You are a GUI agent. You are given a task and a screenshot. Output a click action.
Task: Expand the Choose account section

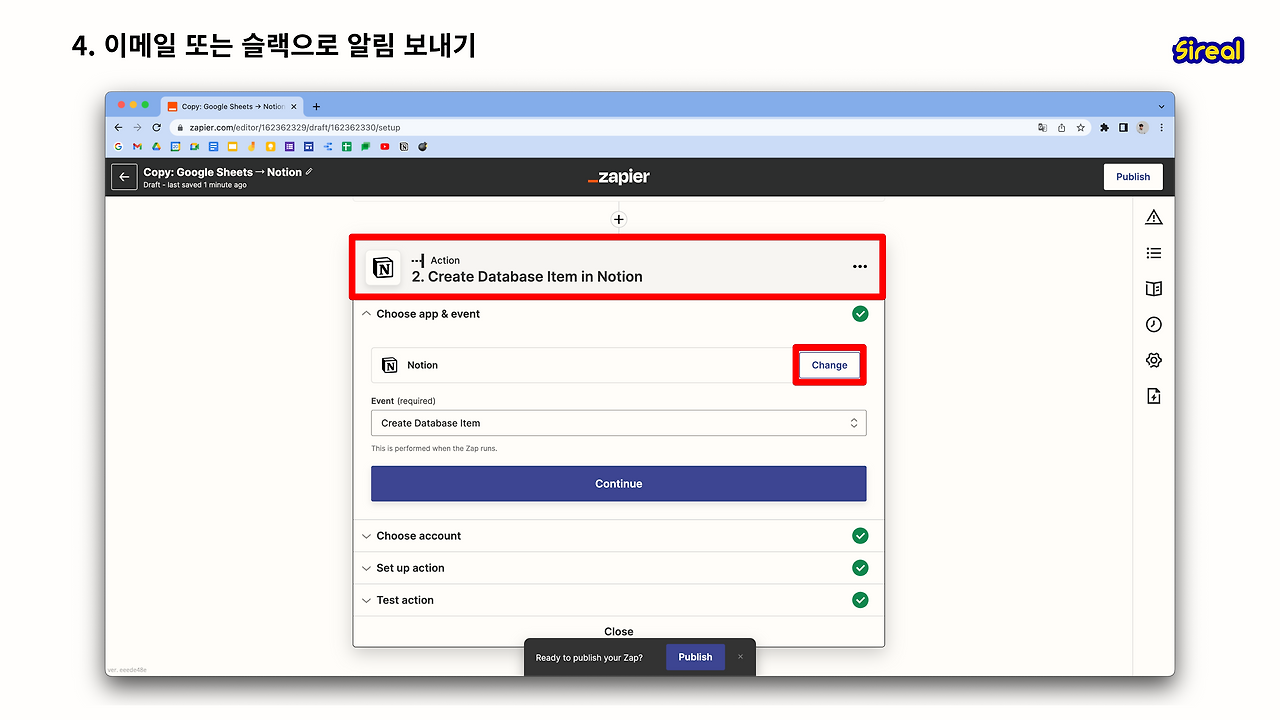pos(618,536)
